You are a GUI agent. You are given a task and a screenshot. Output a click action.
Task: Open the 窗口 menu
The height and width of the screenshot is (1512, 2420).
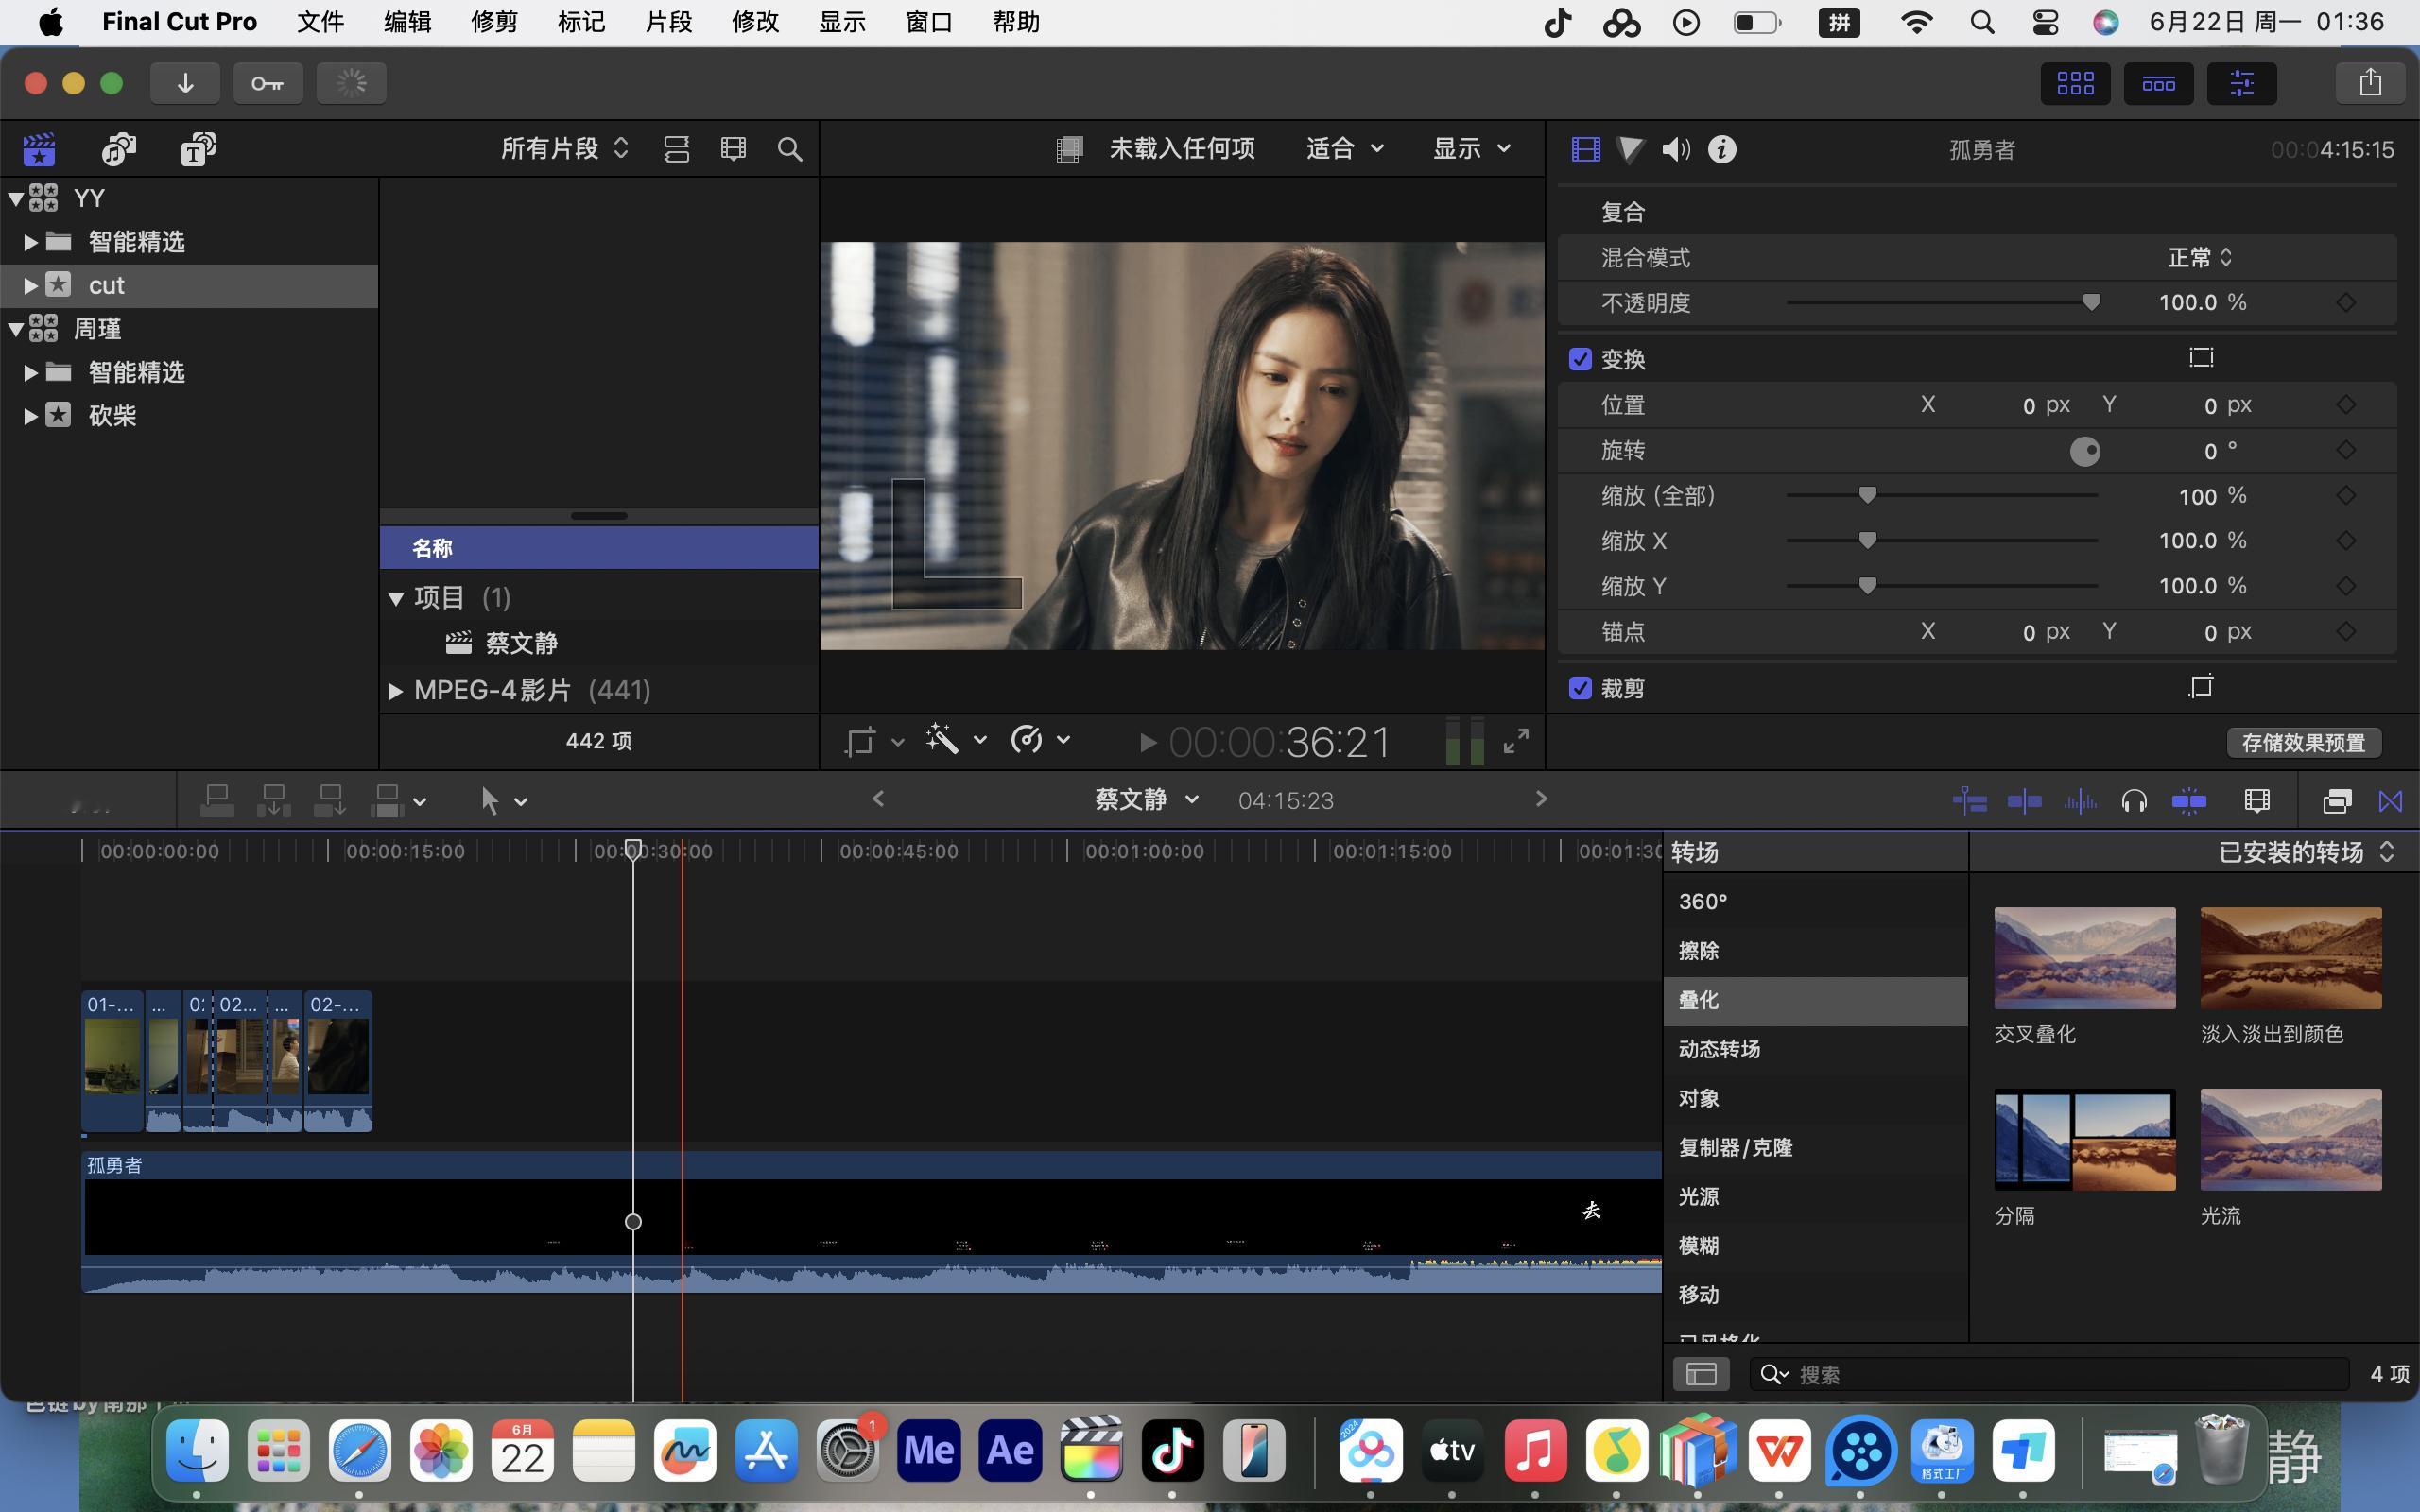pyautogui.click(x=929, y=22)
